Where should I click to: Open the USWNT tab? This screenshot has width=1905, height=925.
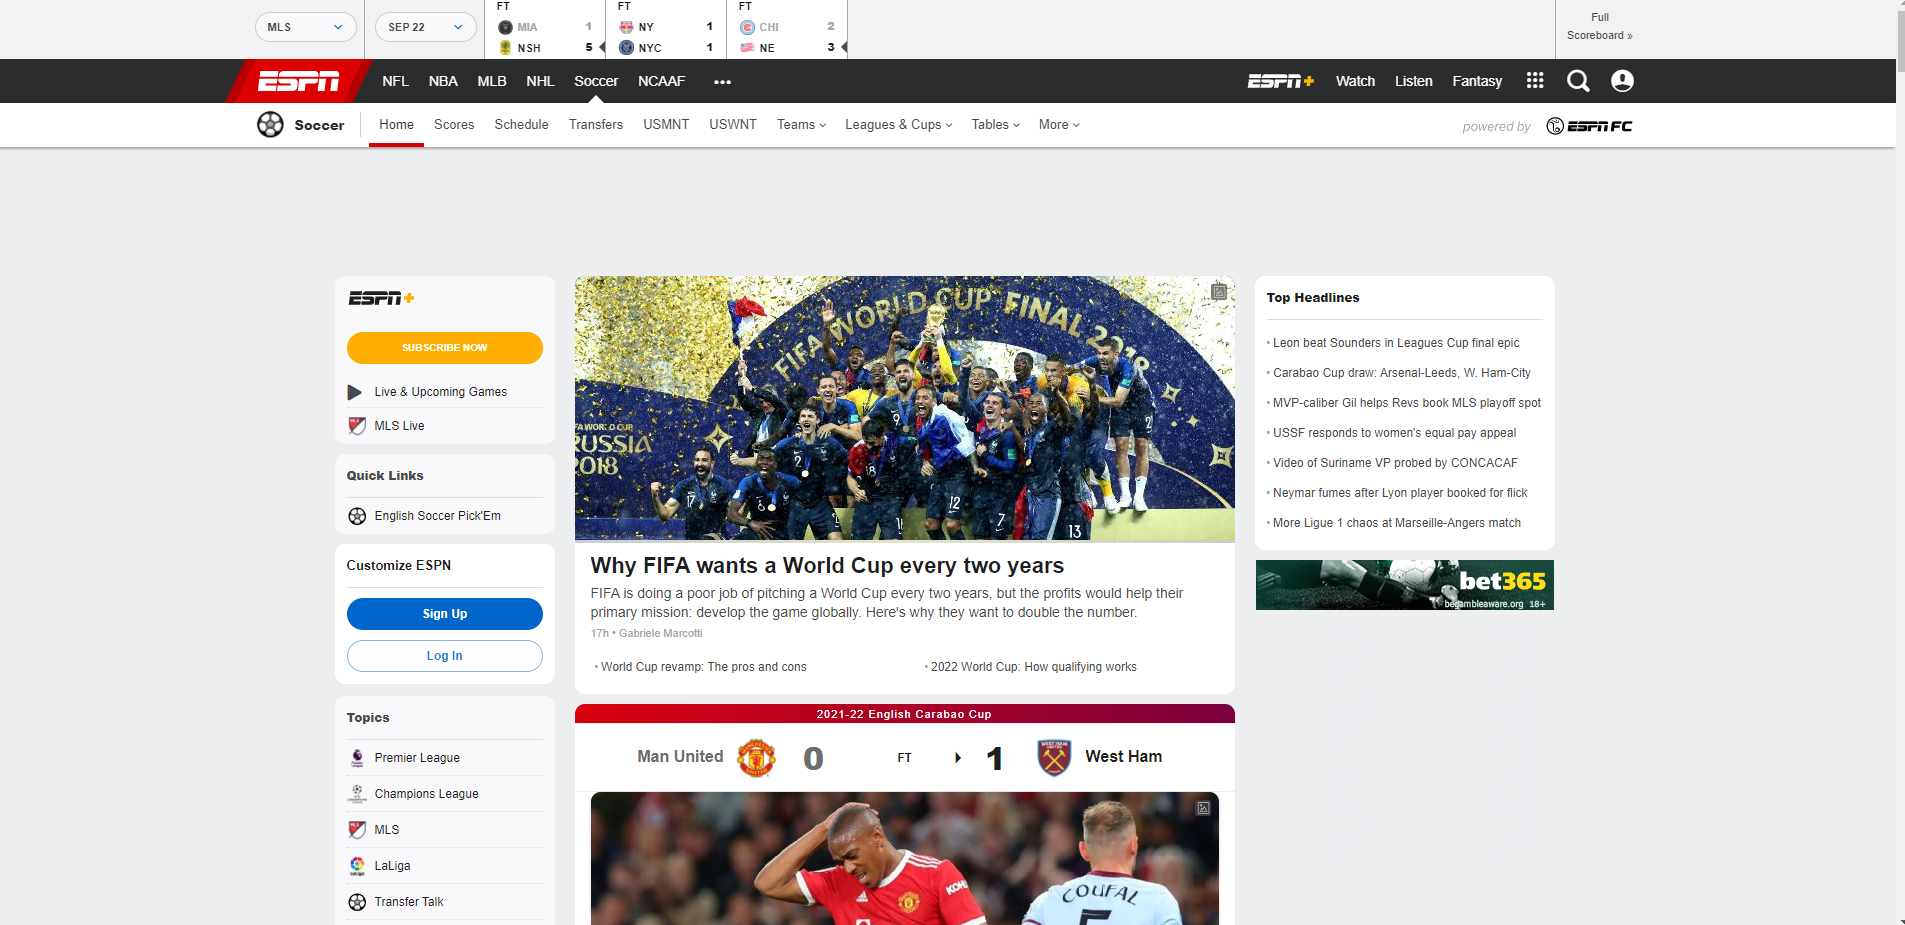[733, 125]
